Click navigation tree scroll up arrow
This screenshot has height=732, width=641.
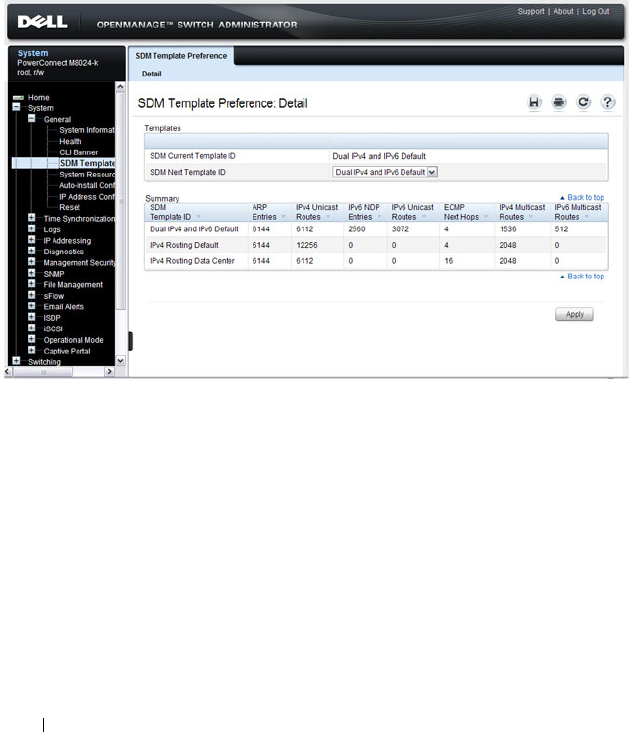pyautogui.click(x=120, y=87)
